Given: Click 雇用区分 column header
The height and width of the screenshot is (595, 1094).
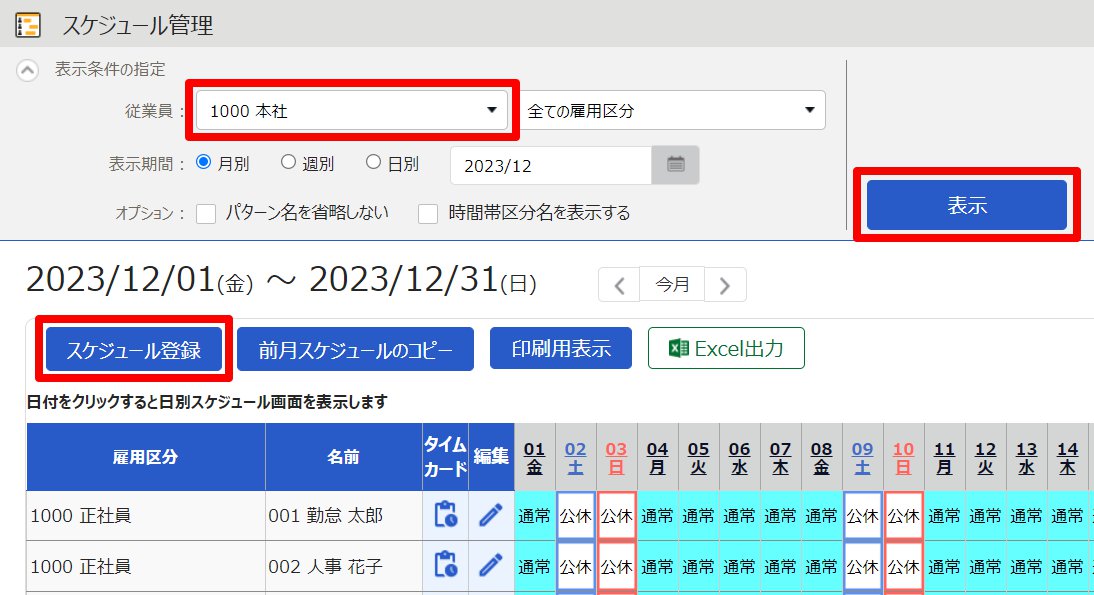Looking at the screenshot, I should [x=146, y=457].
